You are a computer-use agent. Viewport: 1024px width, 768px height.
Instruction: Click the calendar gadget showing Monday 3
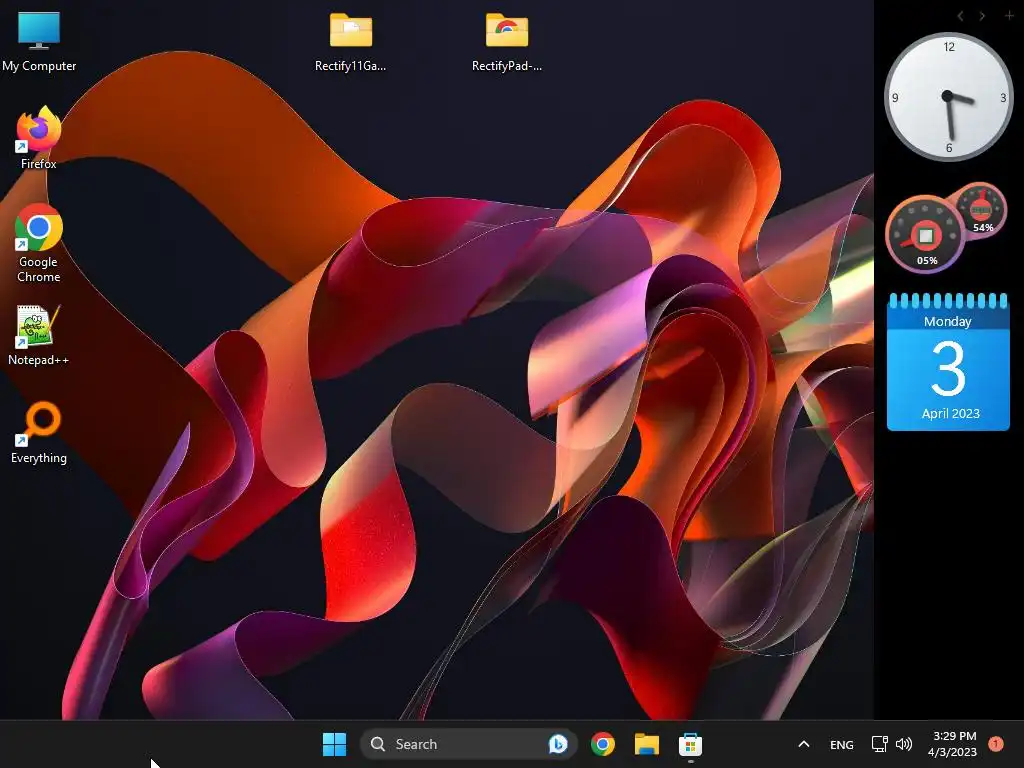pyautogui.click(x=948, y=362)
